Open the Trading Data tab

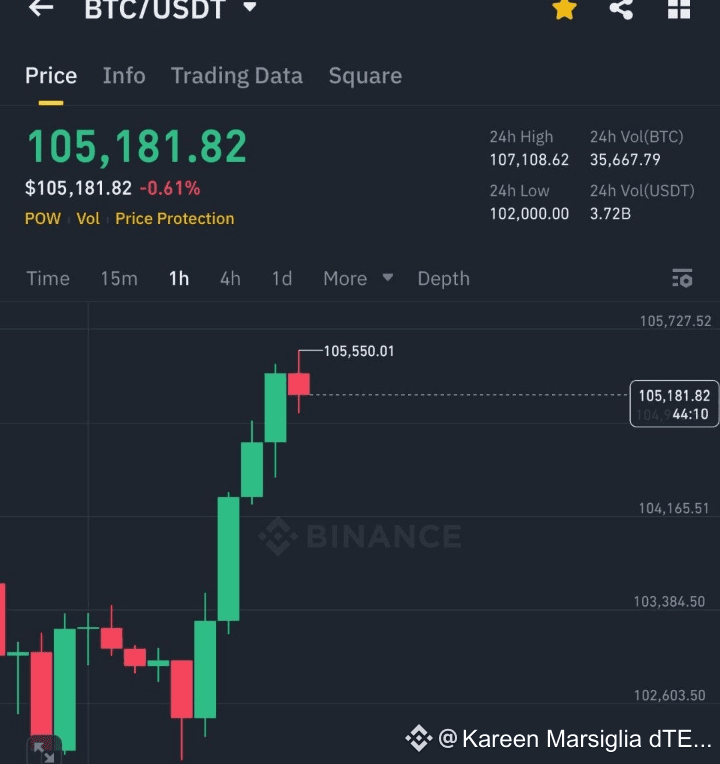click(237, 76)
